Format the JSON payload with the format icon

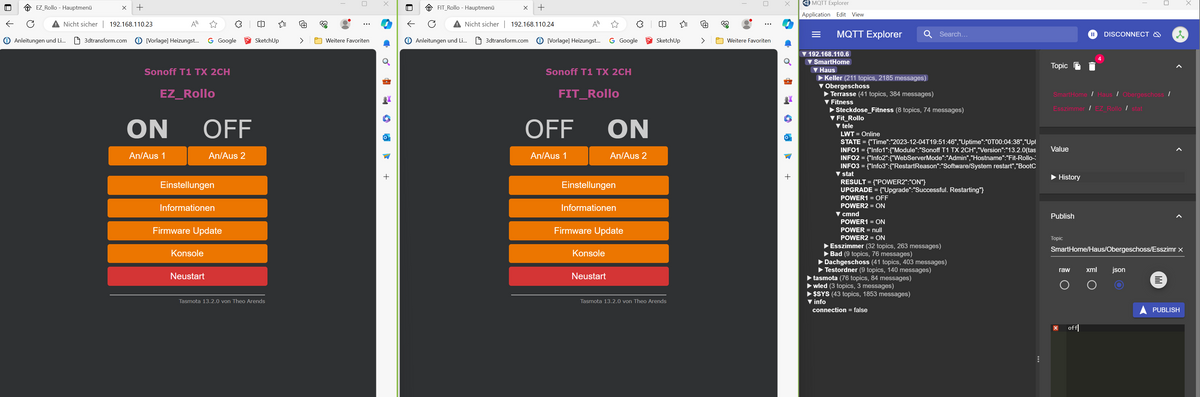[1159, 280]
